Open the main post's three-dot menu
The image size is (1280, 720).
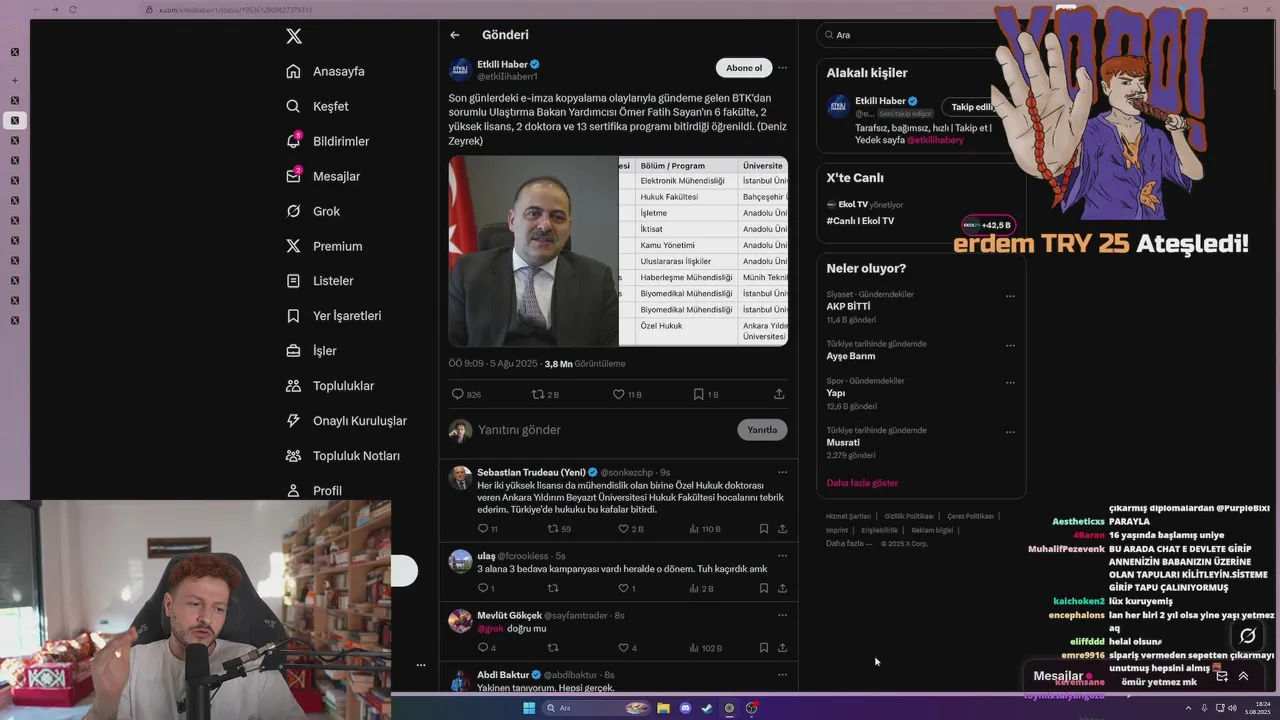pos(782,68)
